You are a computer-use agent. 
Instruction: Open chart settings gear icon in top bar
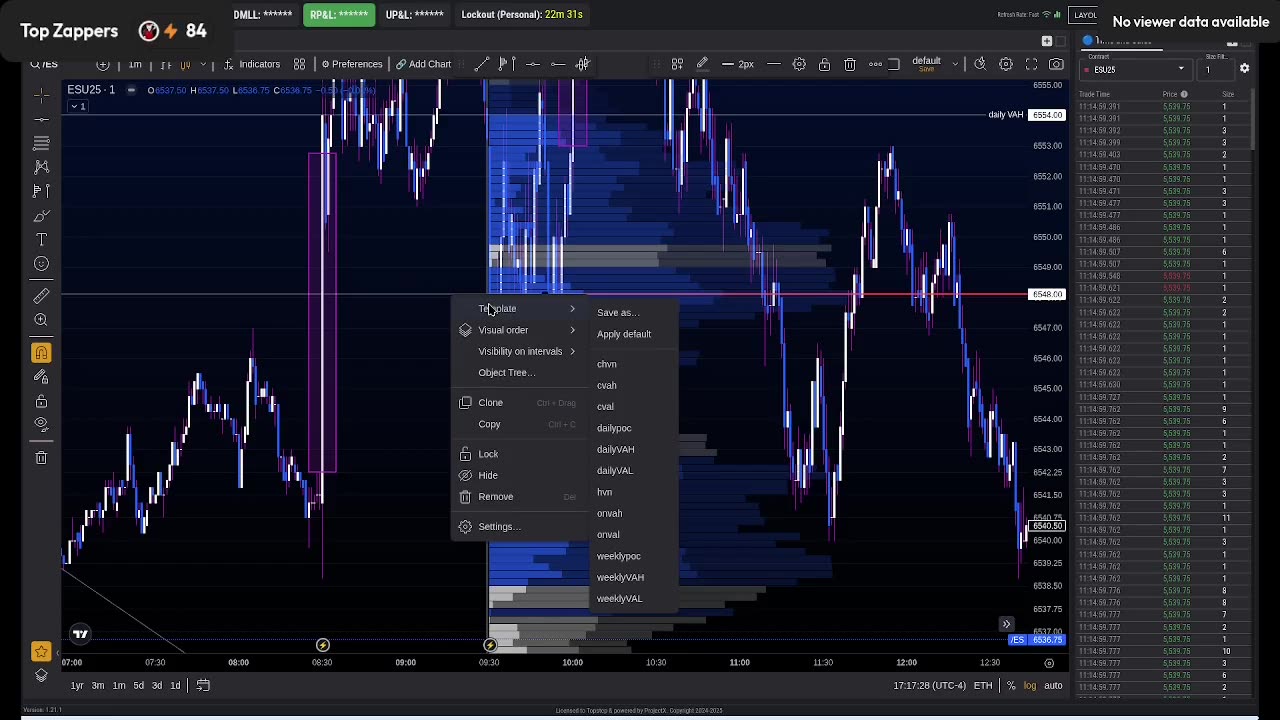(x=1006, y=64)
